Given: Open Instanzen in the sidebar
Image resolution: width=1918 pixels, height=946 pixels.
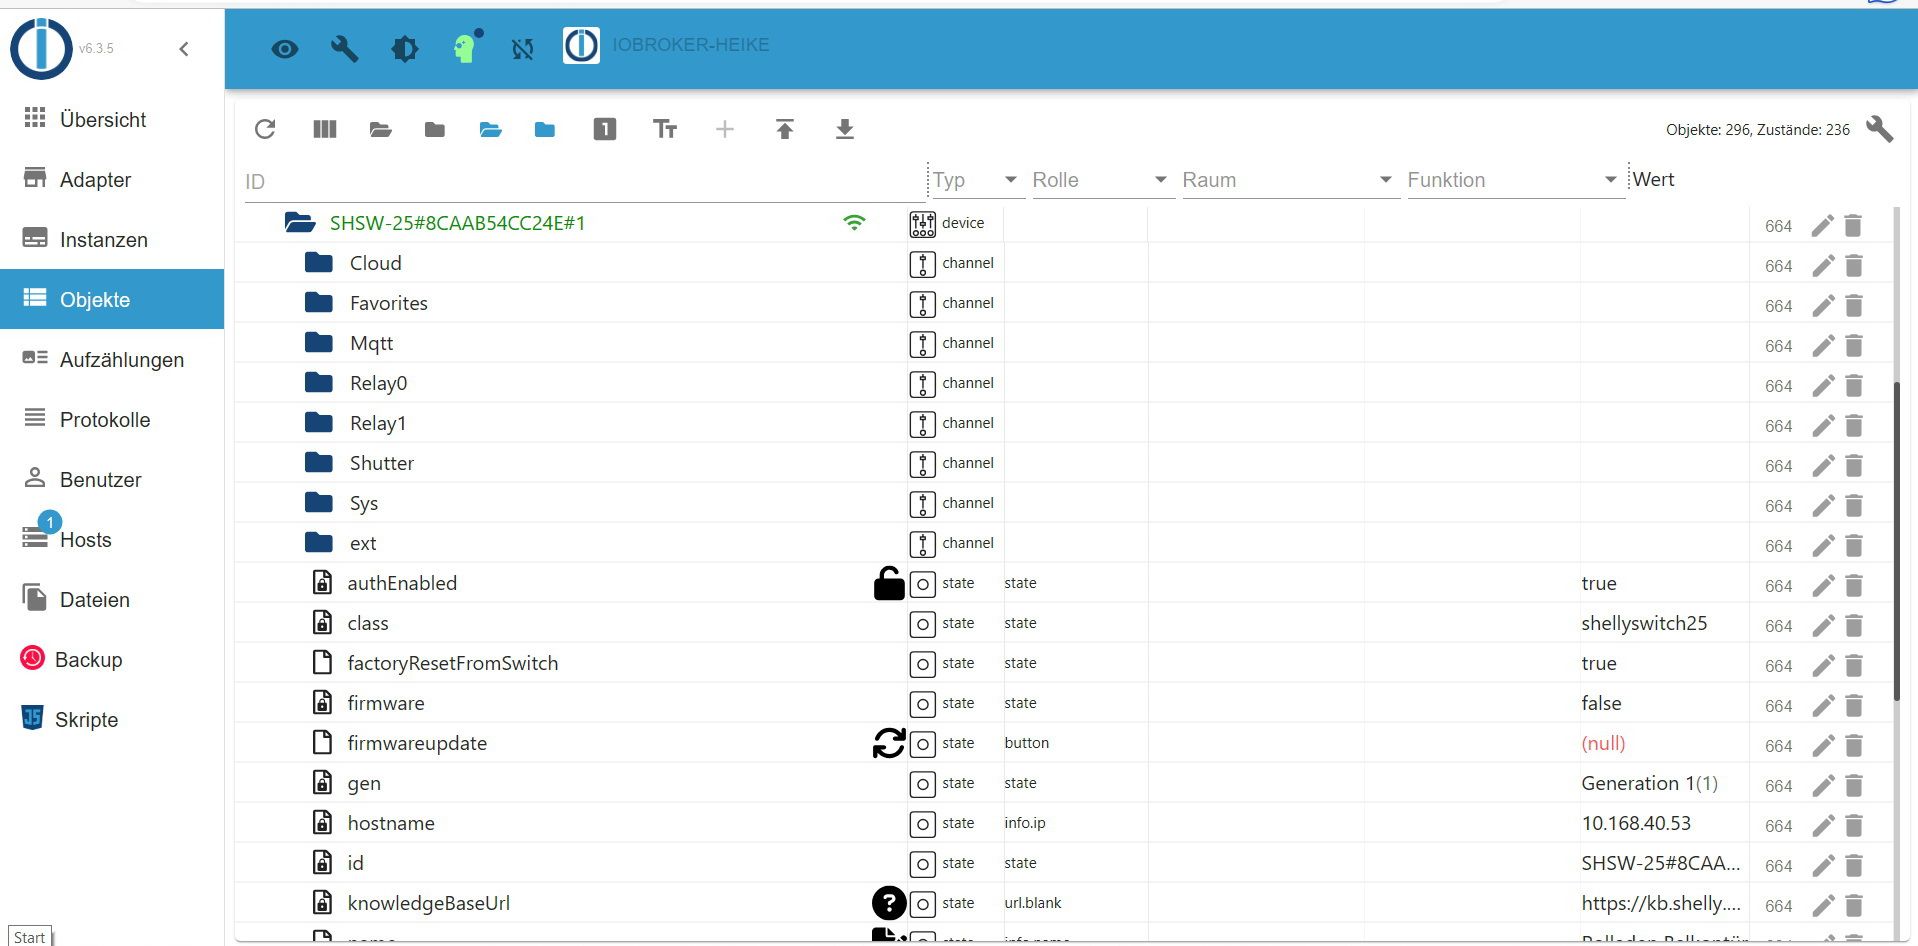Looking at the screenshot, I should (x=112, y=239).
